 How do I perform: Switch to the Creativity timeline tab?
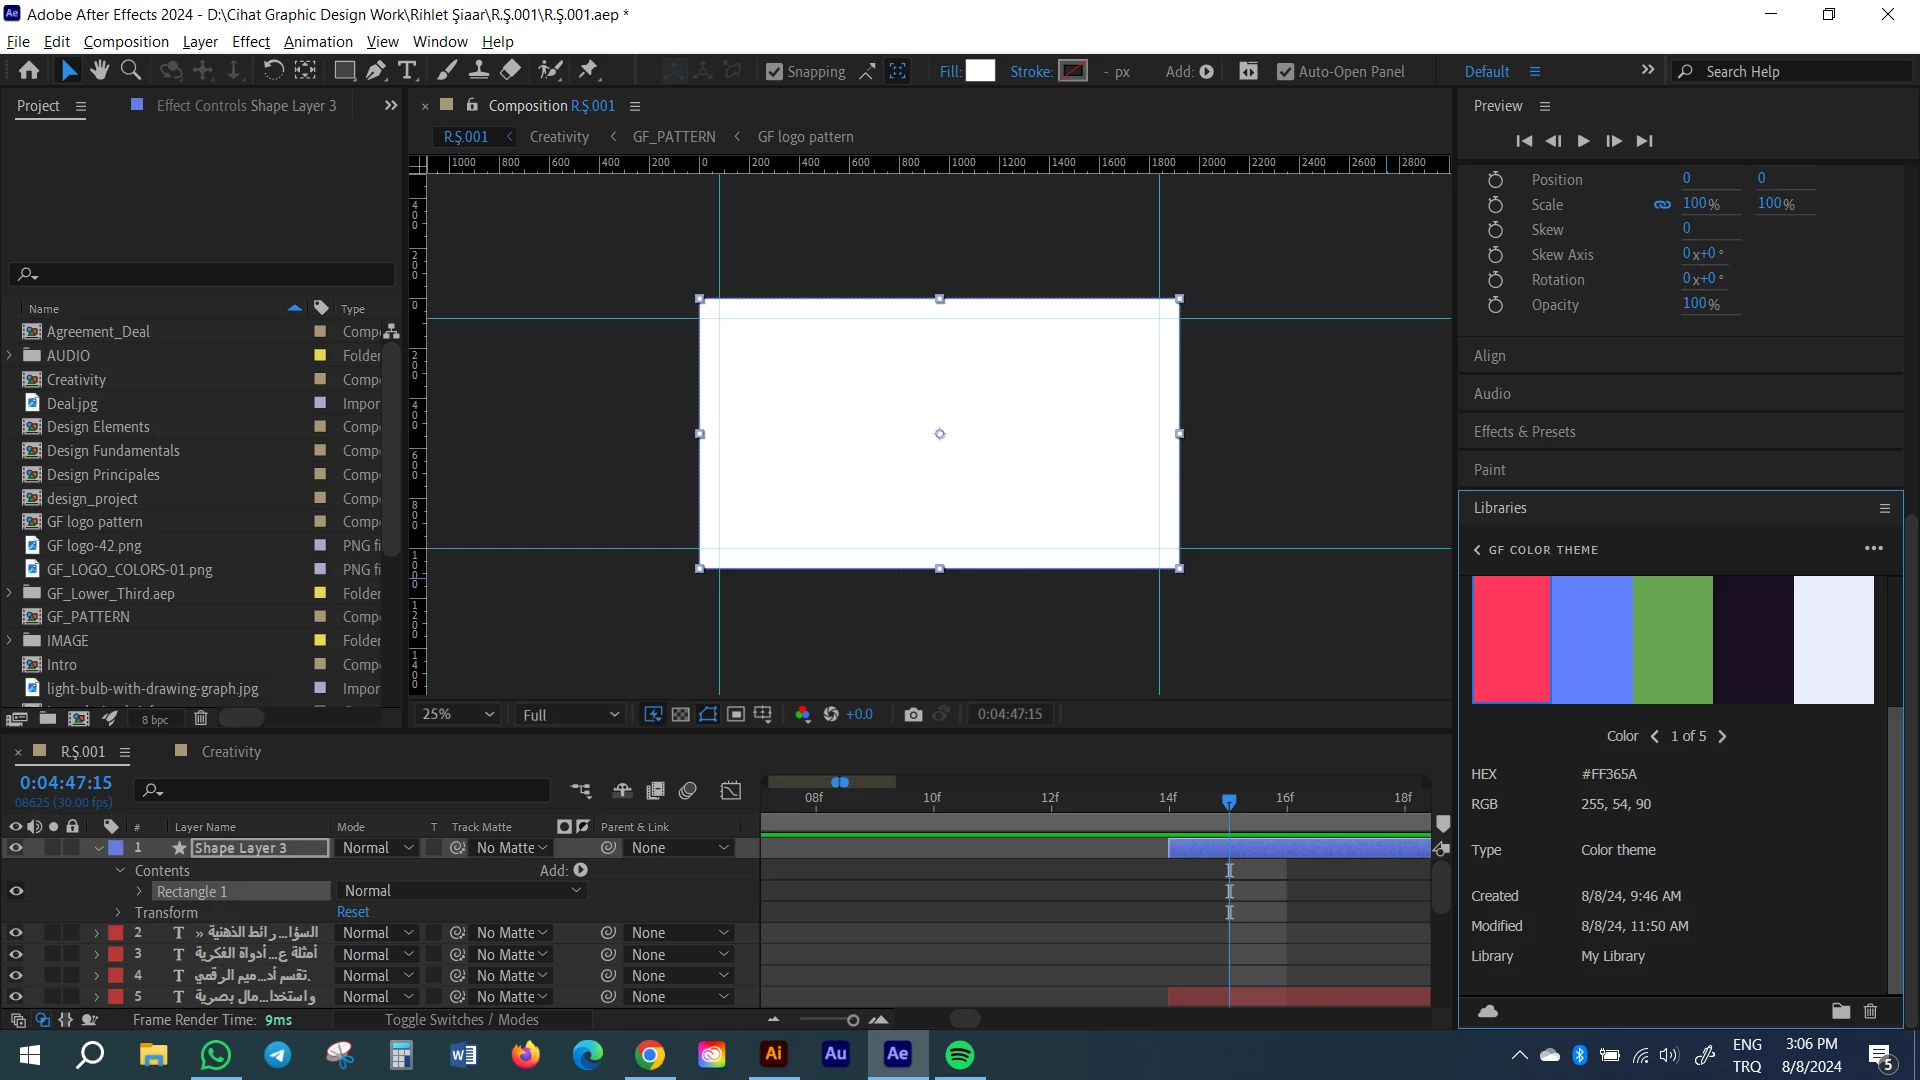tap(231, 752)
